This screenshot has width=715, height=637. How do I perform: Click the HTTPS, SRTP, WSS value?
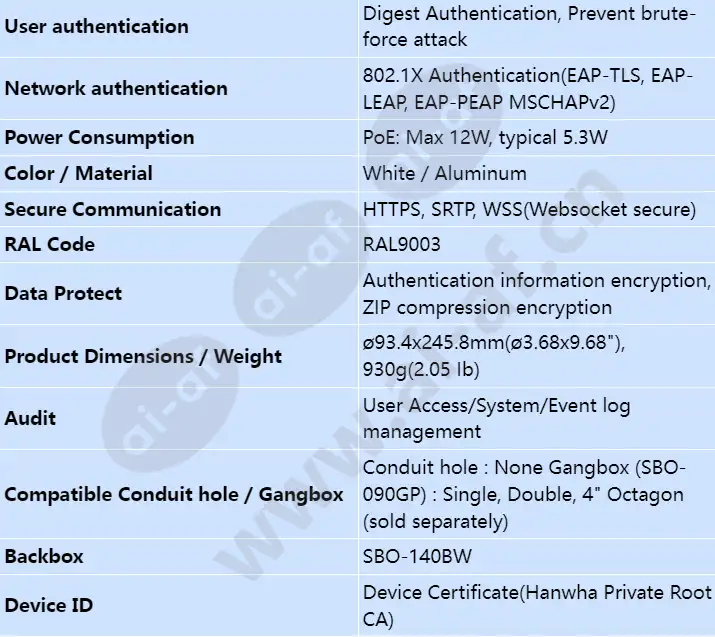point(529,209)
